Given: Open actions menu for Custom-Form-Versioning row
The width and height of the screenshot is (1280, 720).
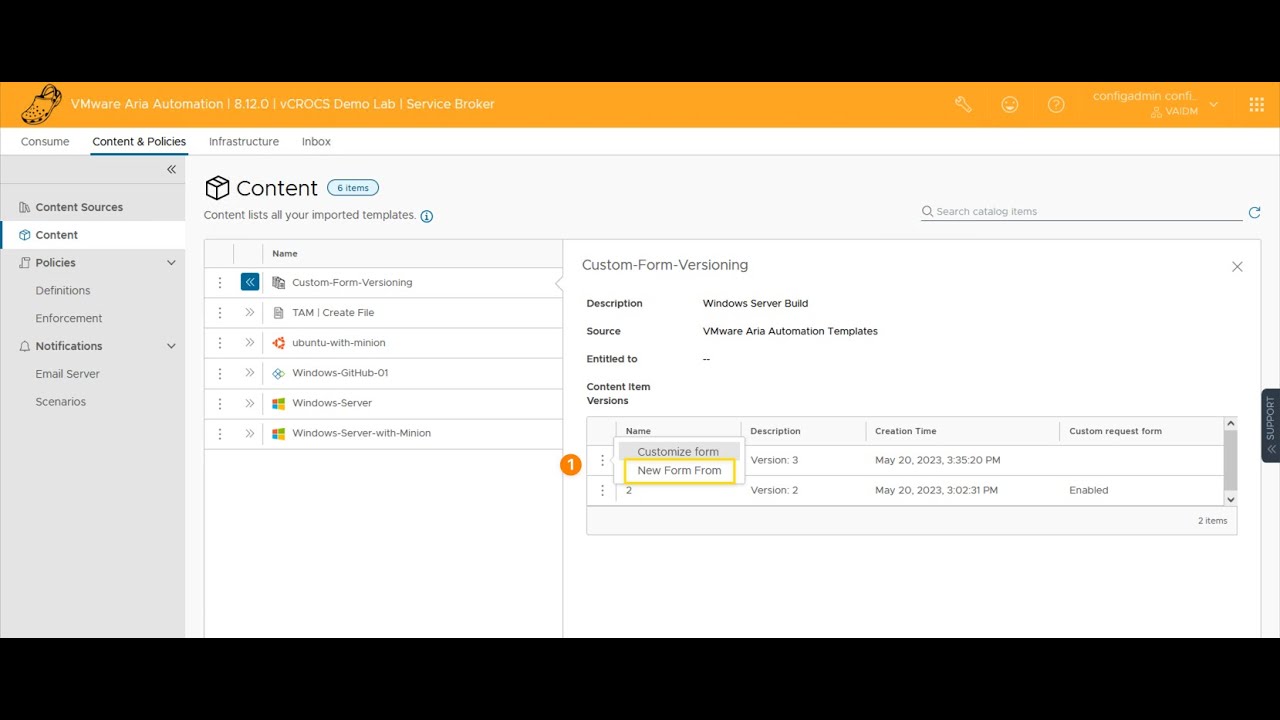Looking at the screenshot, I should 220,283.
